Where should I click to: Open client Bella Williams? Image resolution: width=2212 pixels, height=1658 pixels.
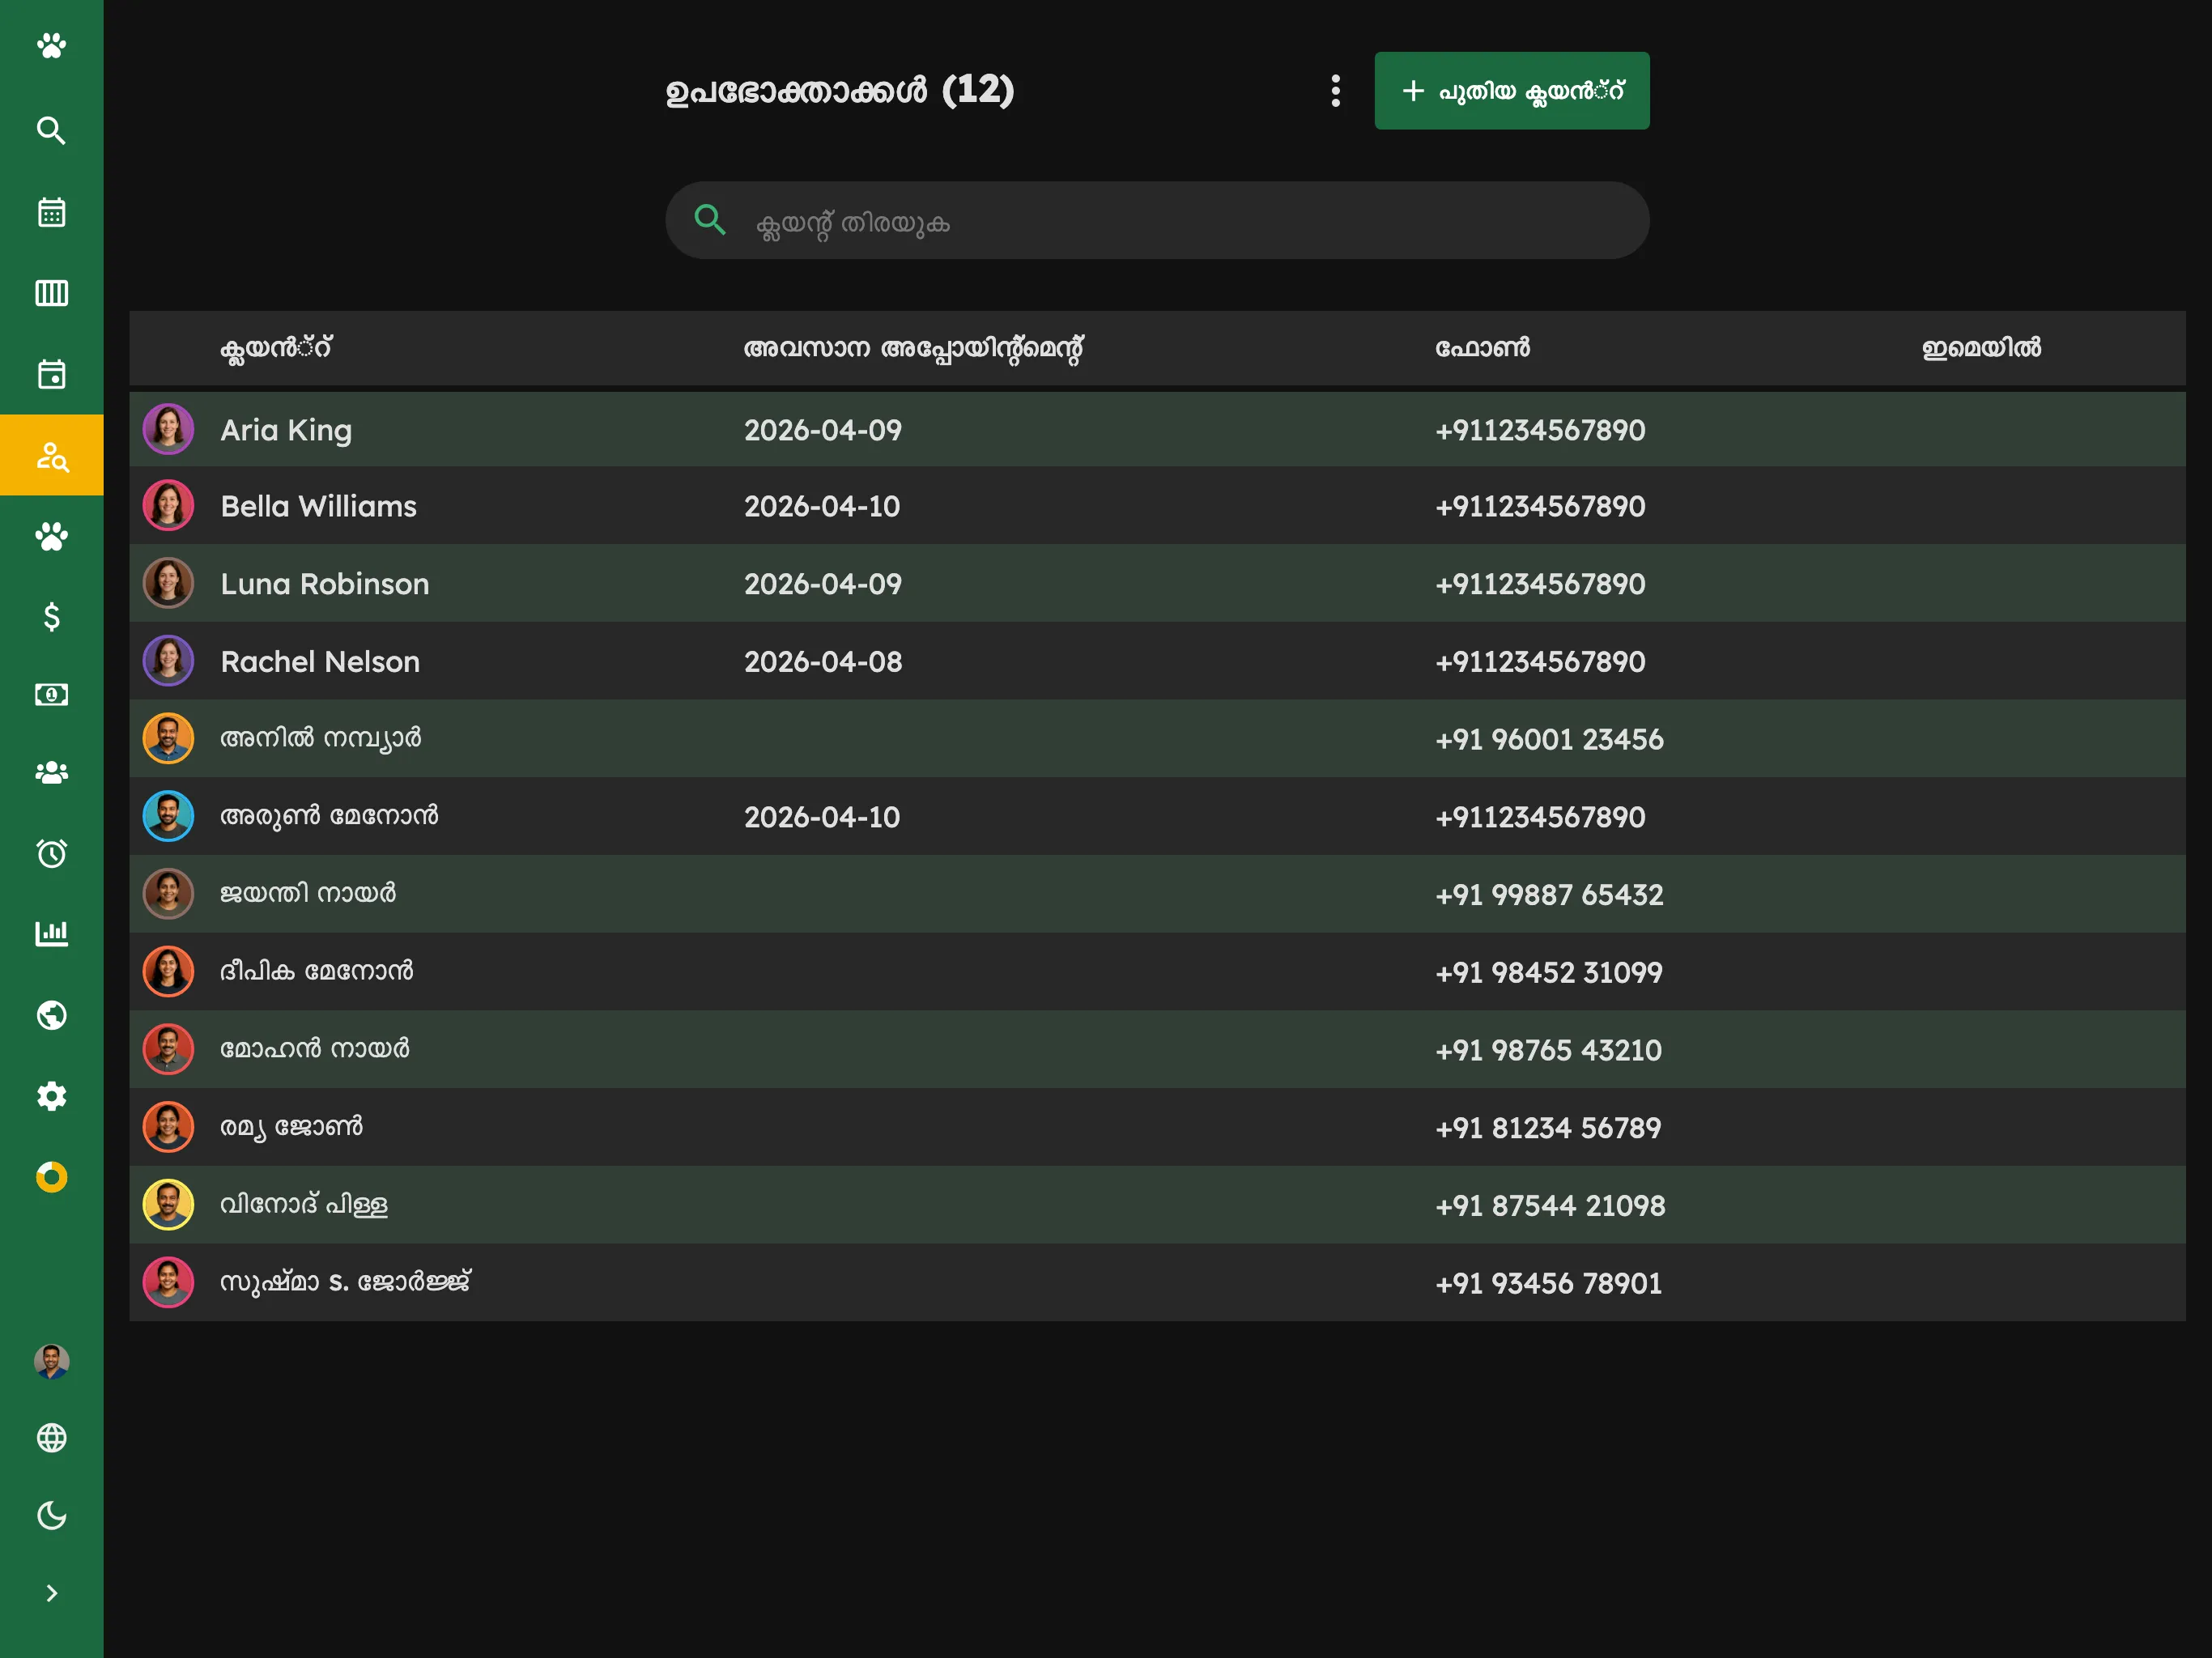pyautogui.click(x=1157, y=507)
